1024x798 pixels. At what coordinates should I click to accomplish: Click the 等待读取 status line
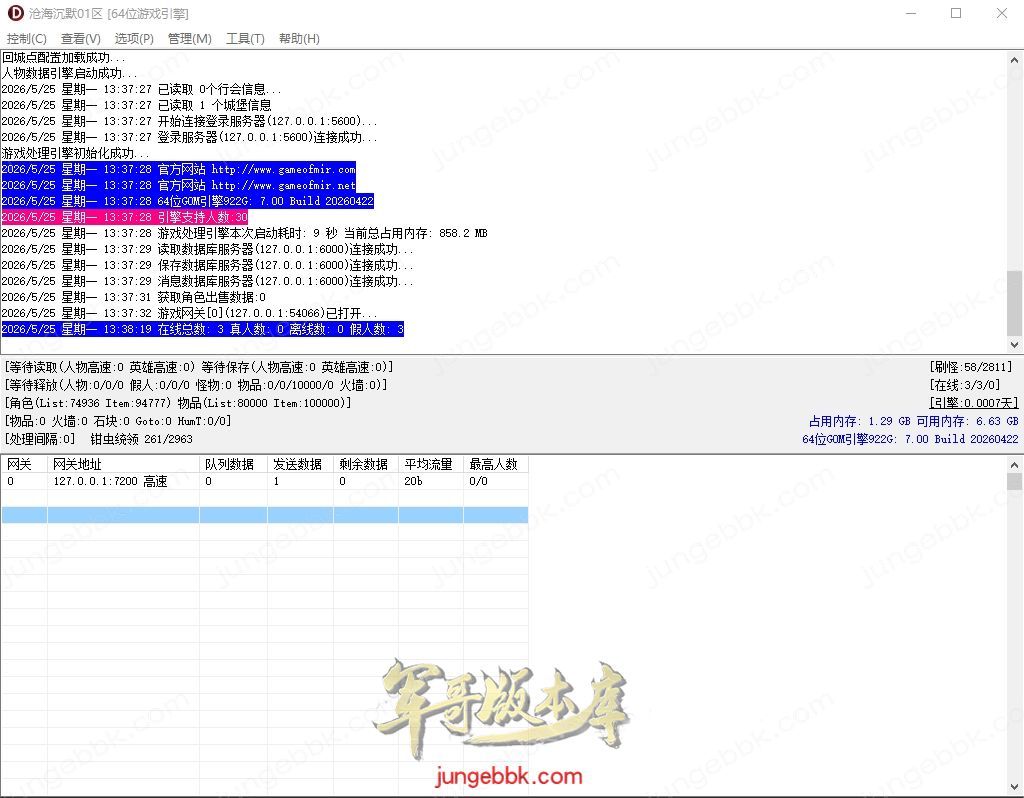point(199,367)
